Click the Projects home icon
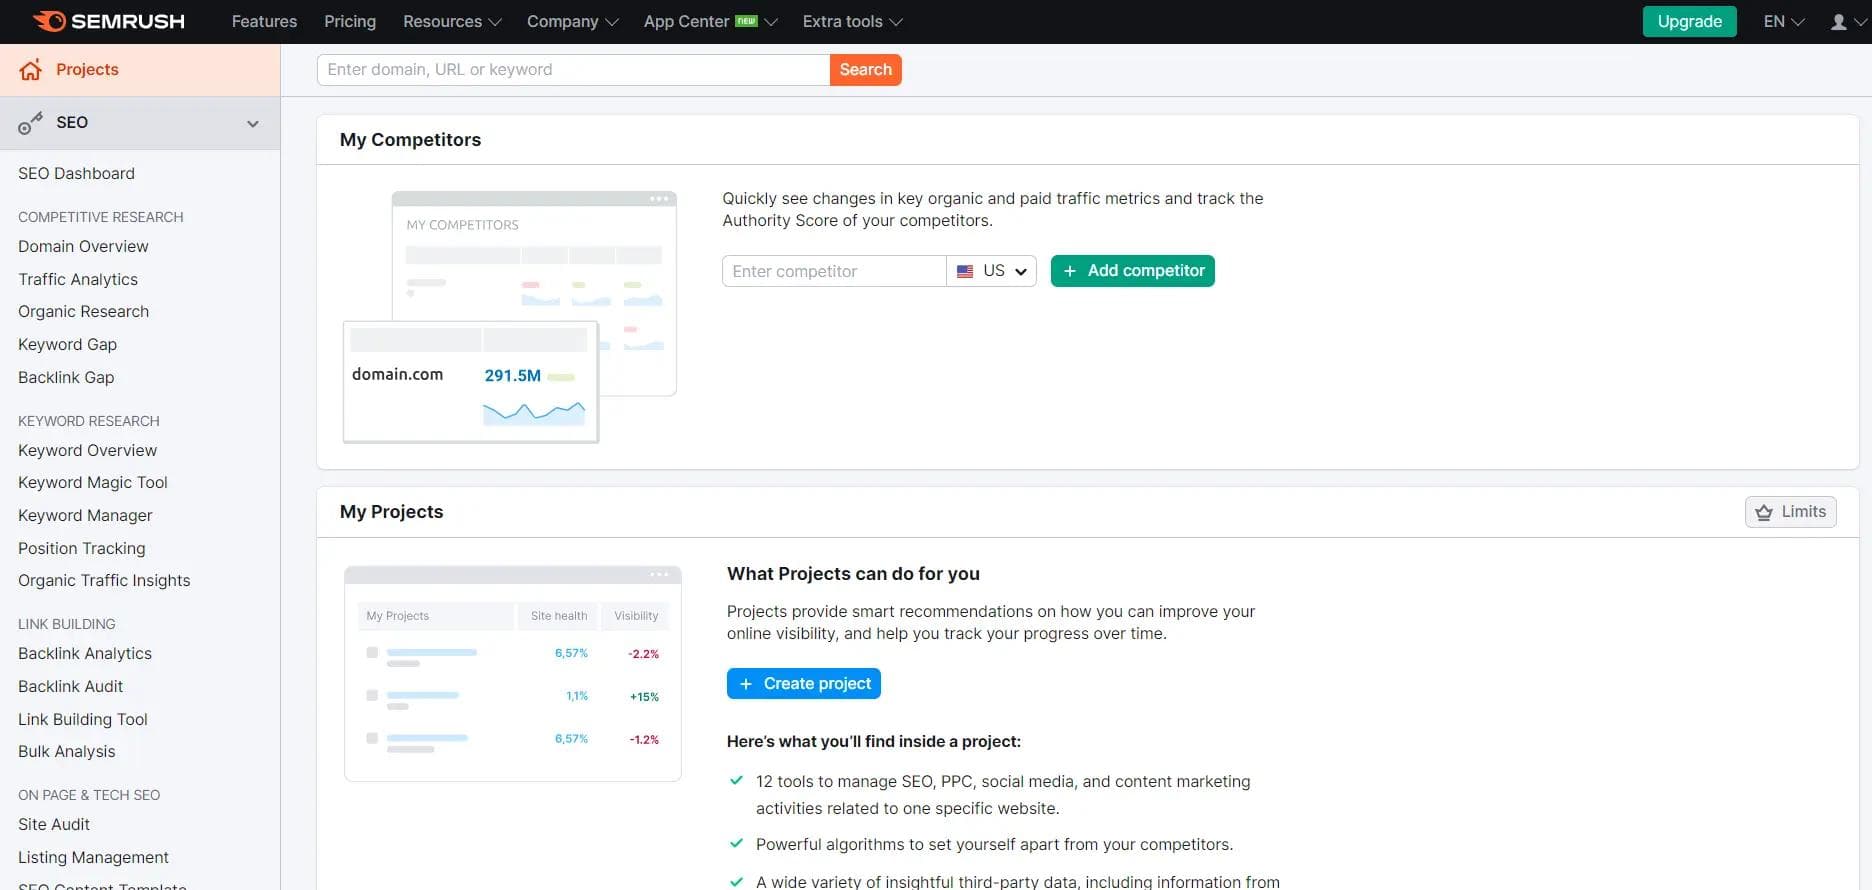1872x890 pixels. coord(31,69)
